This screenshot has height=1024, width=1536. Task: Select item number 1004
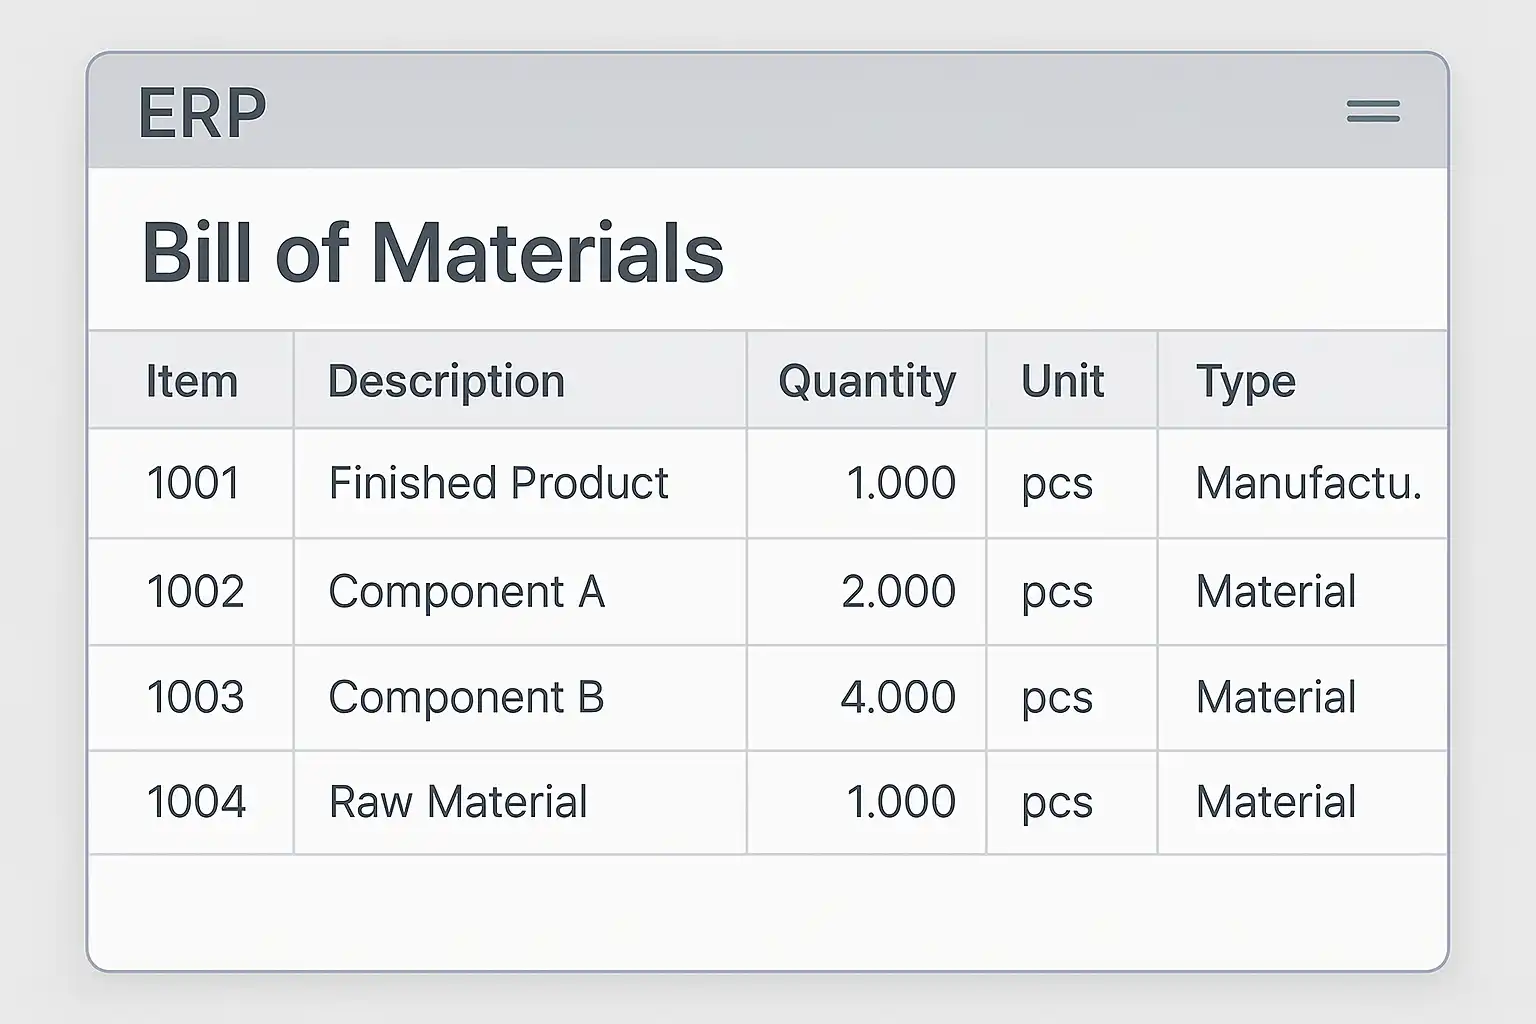(196, 802)
